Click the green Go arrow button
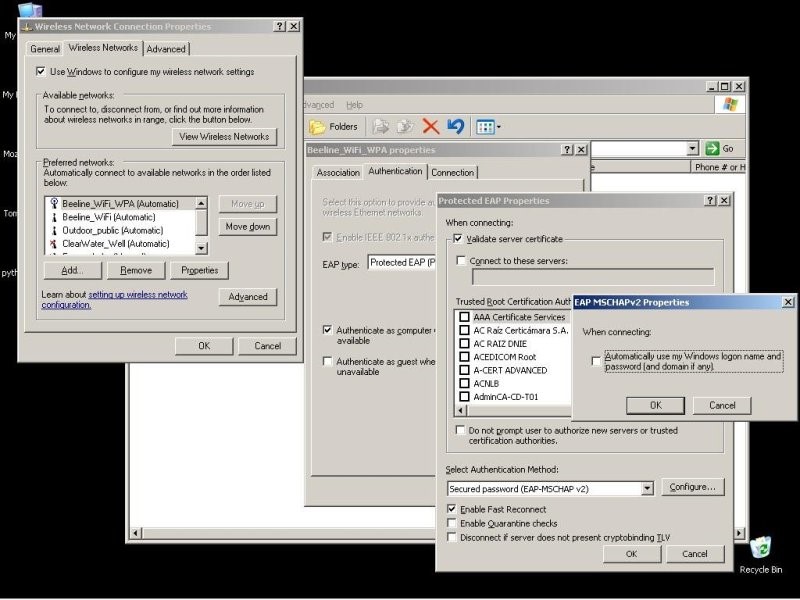Viewport: 800px width, 600px height. point(712,148)
